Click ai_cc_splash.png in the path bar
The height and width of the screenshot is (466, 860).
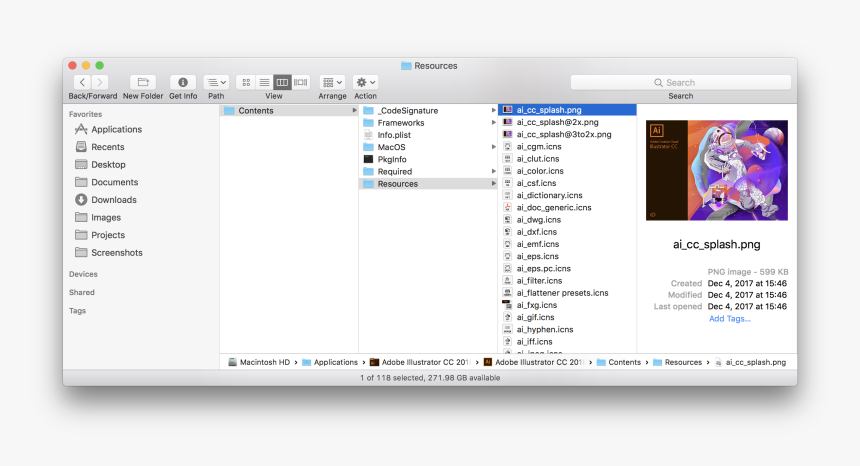(750, 362)
